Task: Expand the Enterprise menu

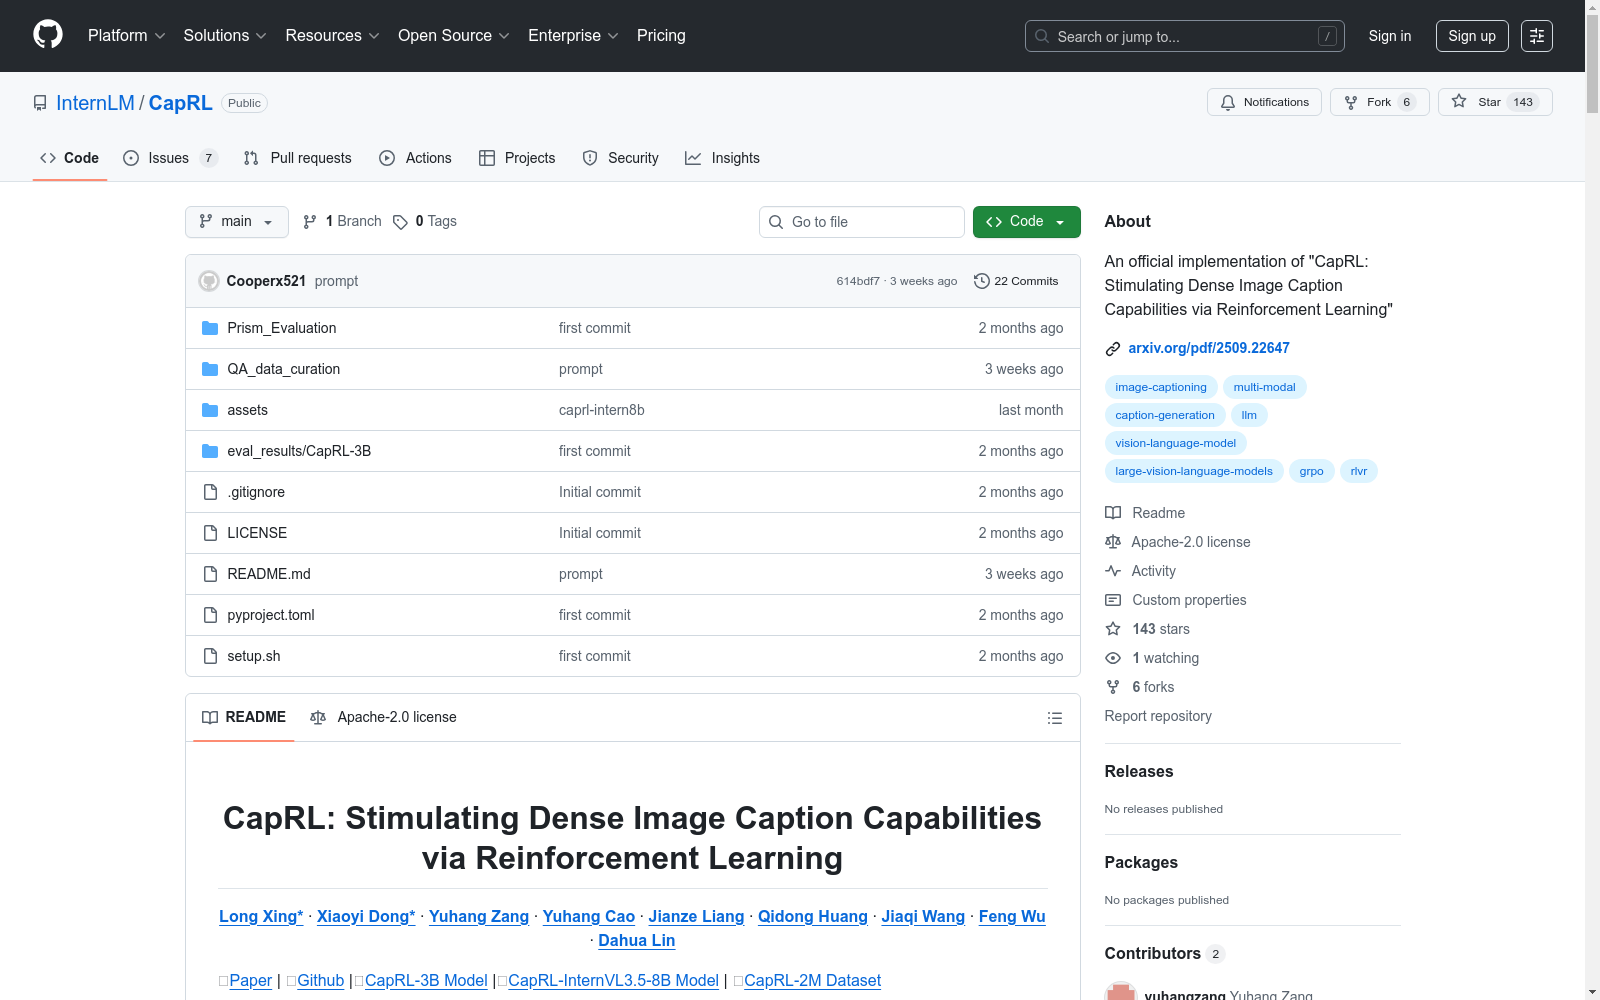Action: point(573,36)
